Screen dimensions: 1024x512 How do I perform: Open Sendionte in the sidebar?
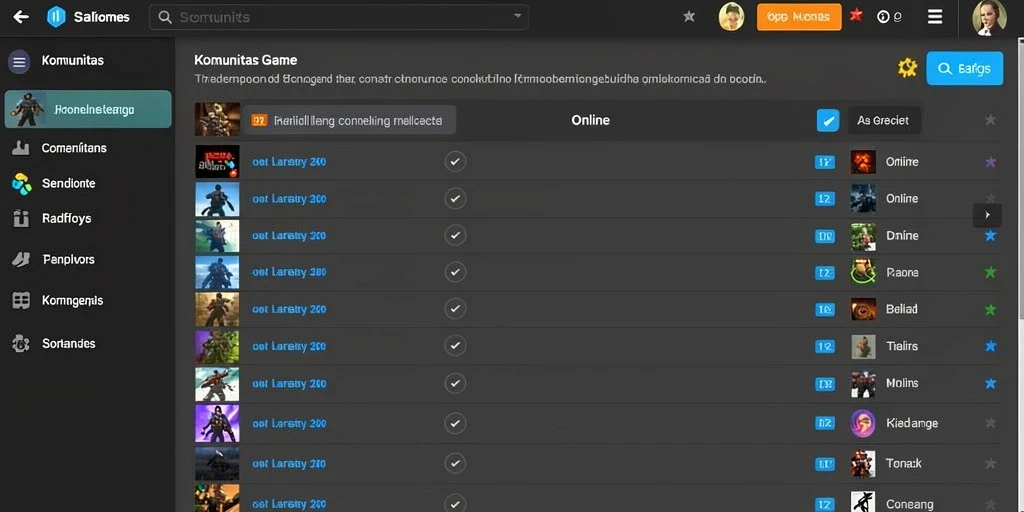pyautogui.click(x=69, y=184)
